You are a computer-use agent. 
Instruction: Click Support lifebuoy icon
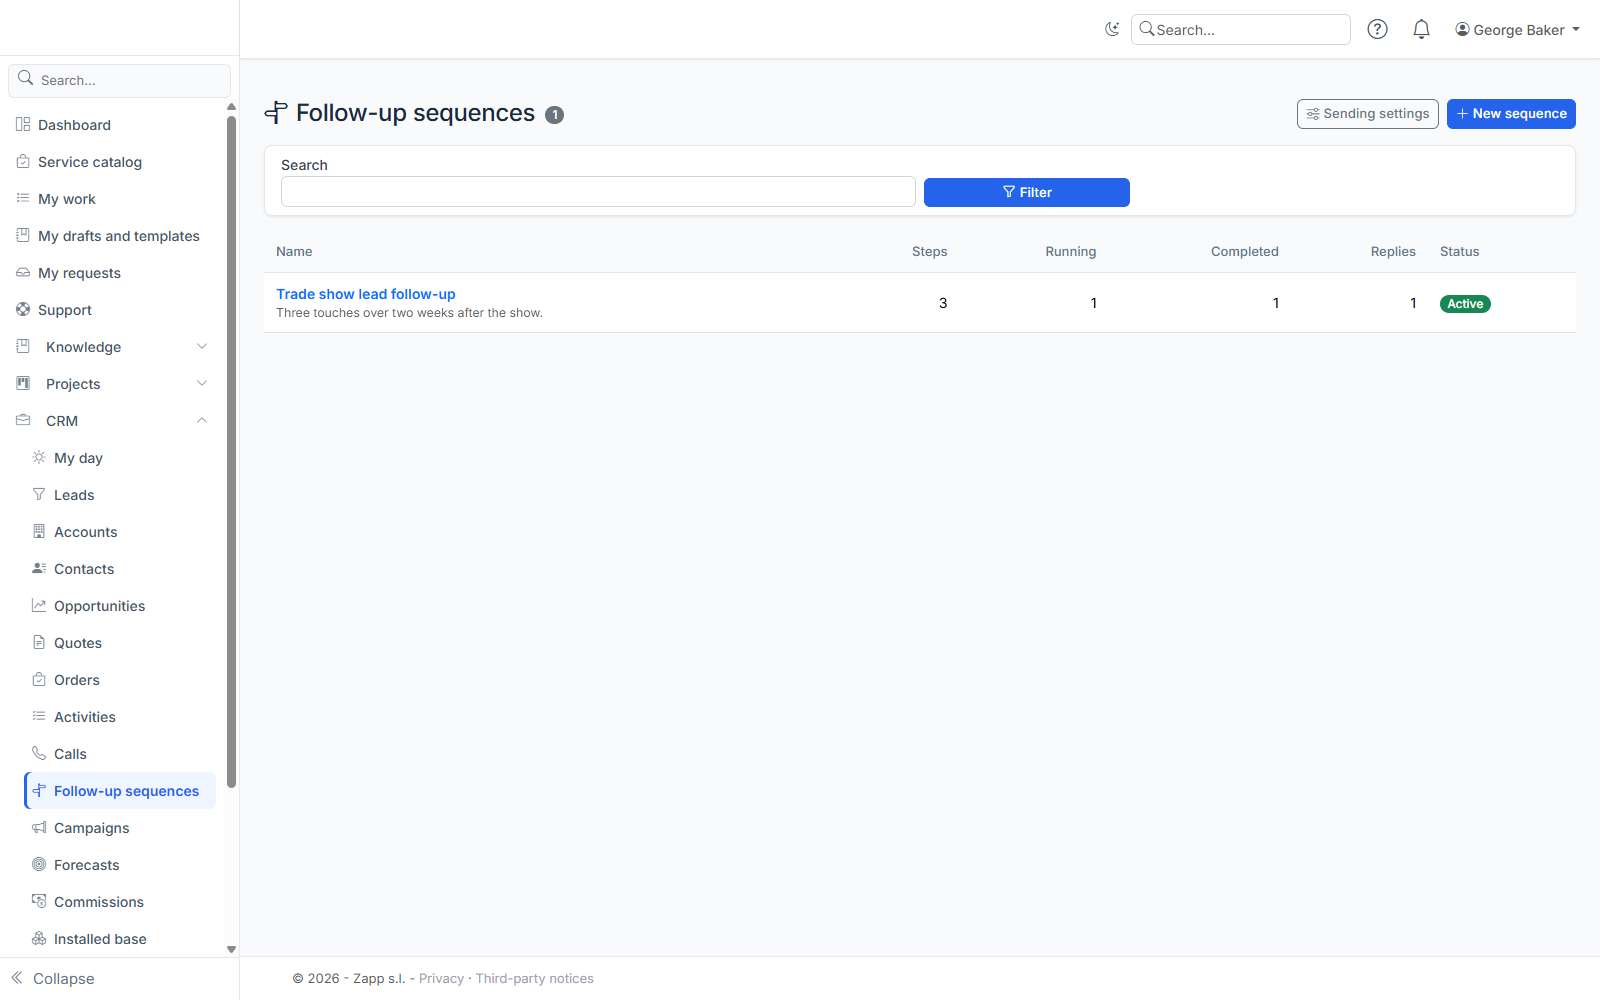coord(23,309)
